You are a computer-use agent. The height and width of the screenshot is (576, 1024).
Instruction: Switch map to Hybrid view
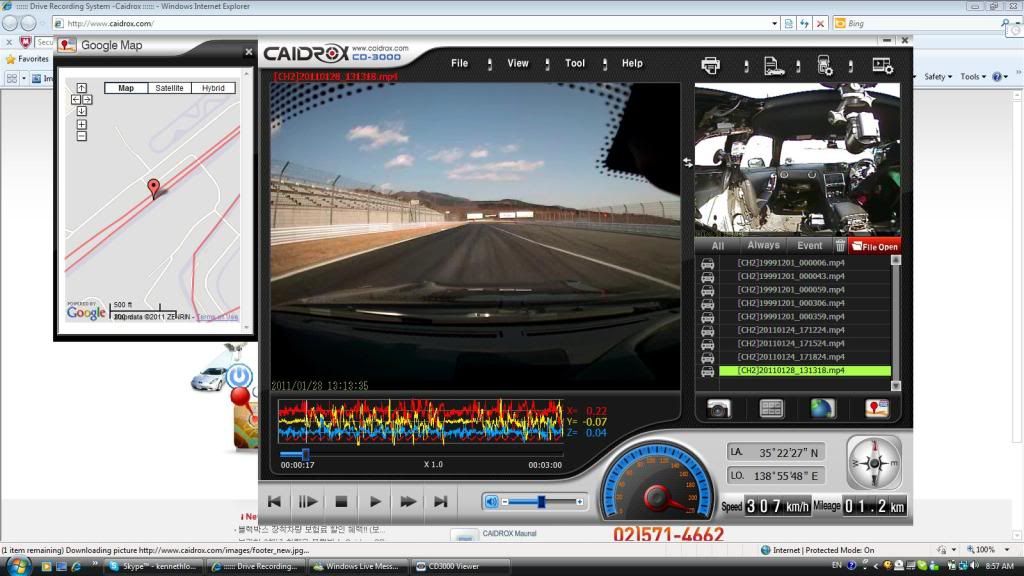click(213, 88)
